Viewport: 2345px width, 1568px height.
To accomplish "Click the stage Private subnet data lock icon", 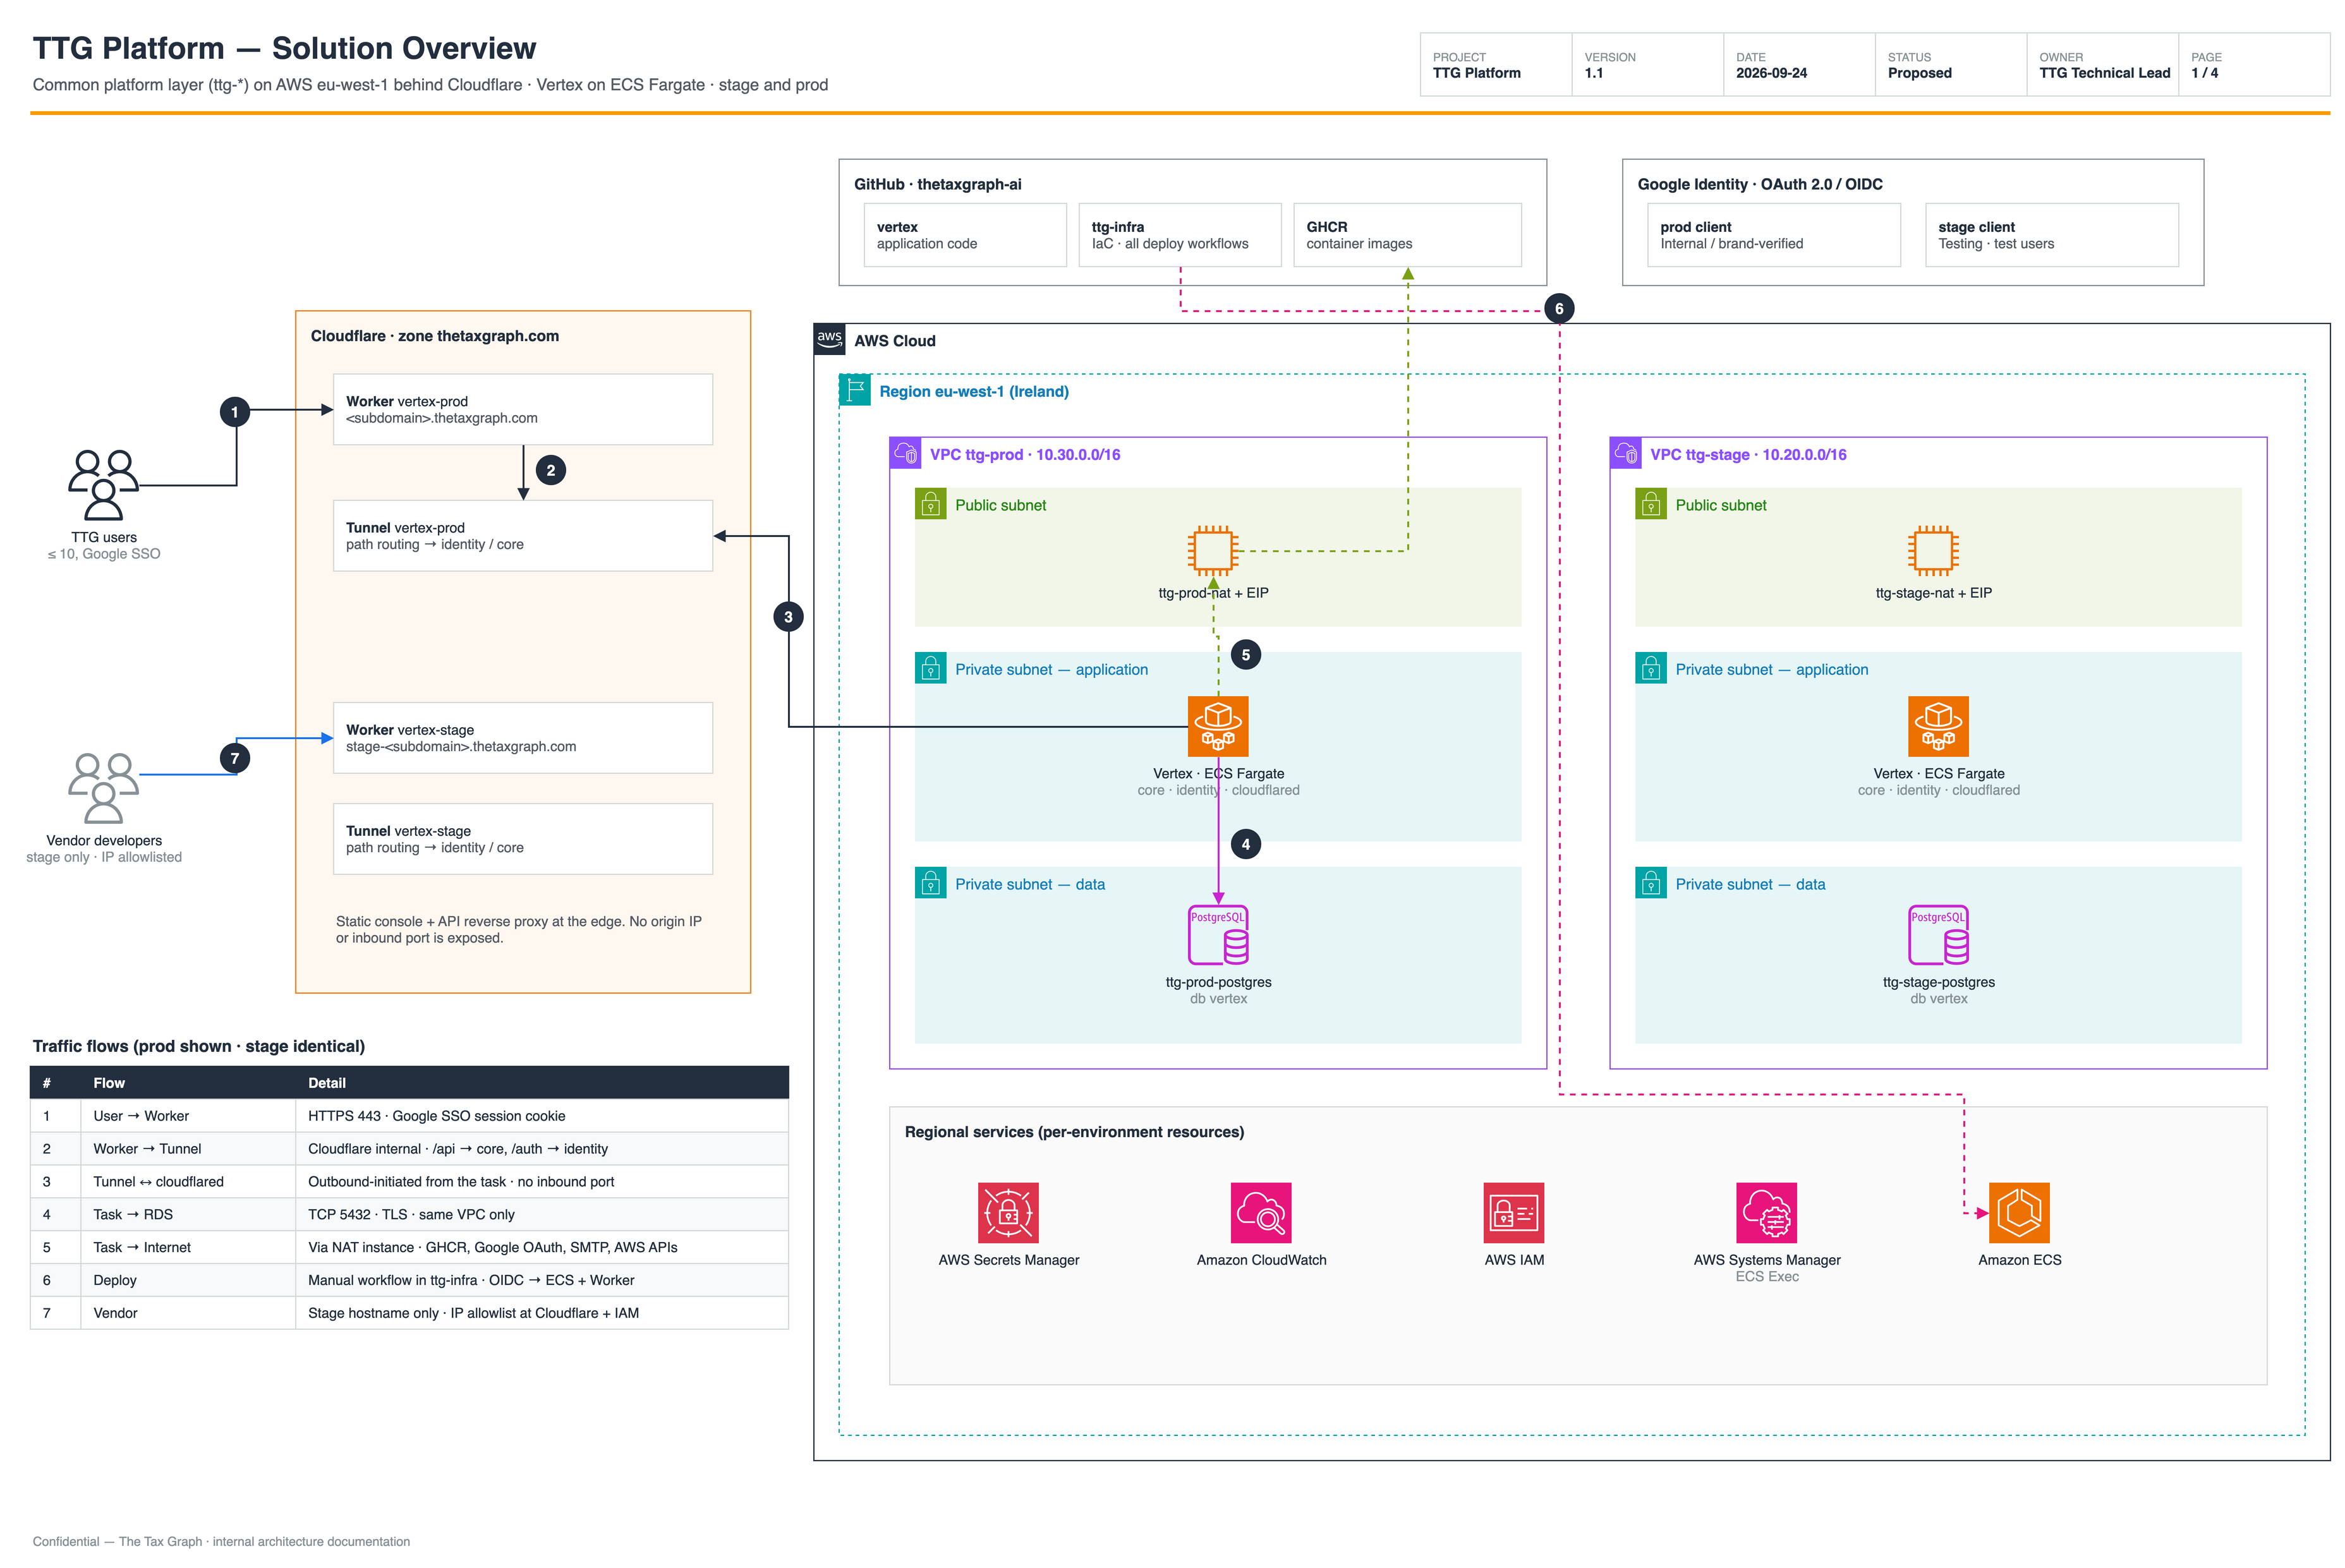I will coord(1650,883).
